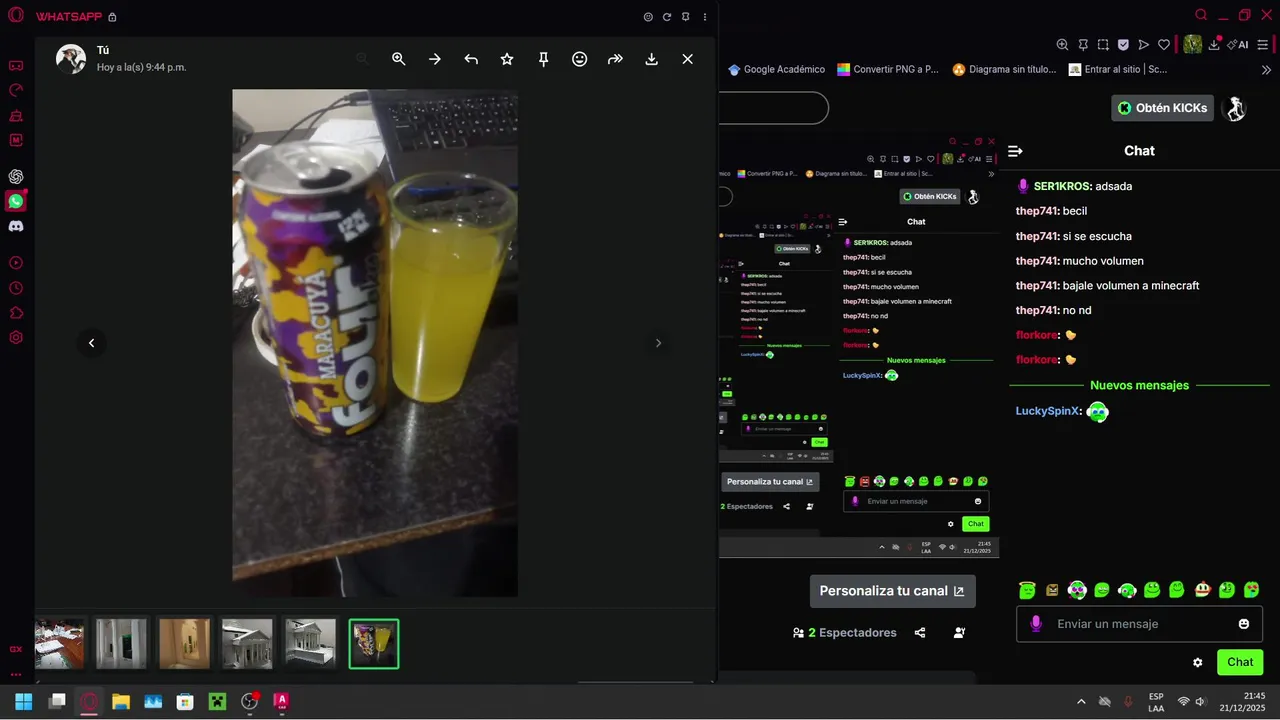Open sender profile picture labeled Tú
The width and height of the screenshot is (1280, 720).
pyautogui.click(x=71, y=59)
